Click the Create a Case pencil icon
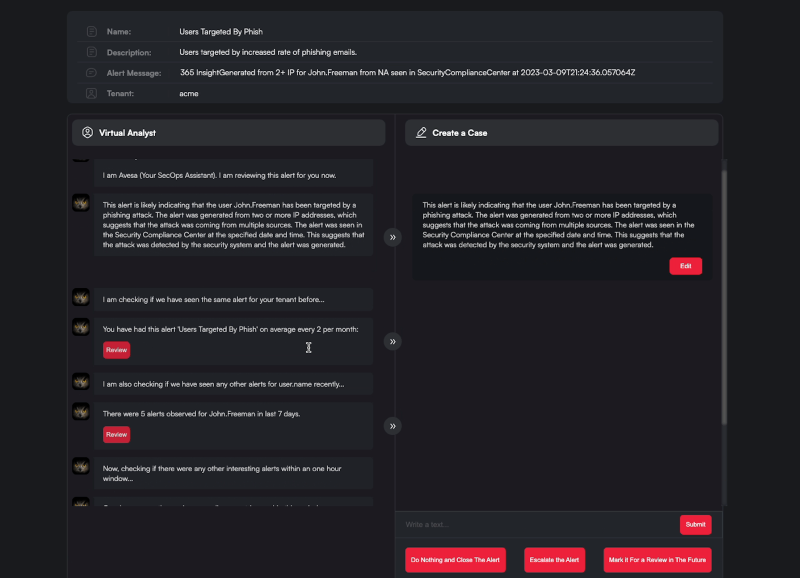The image size is (800, 578). (x=421, y=131)
